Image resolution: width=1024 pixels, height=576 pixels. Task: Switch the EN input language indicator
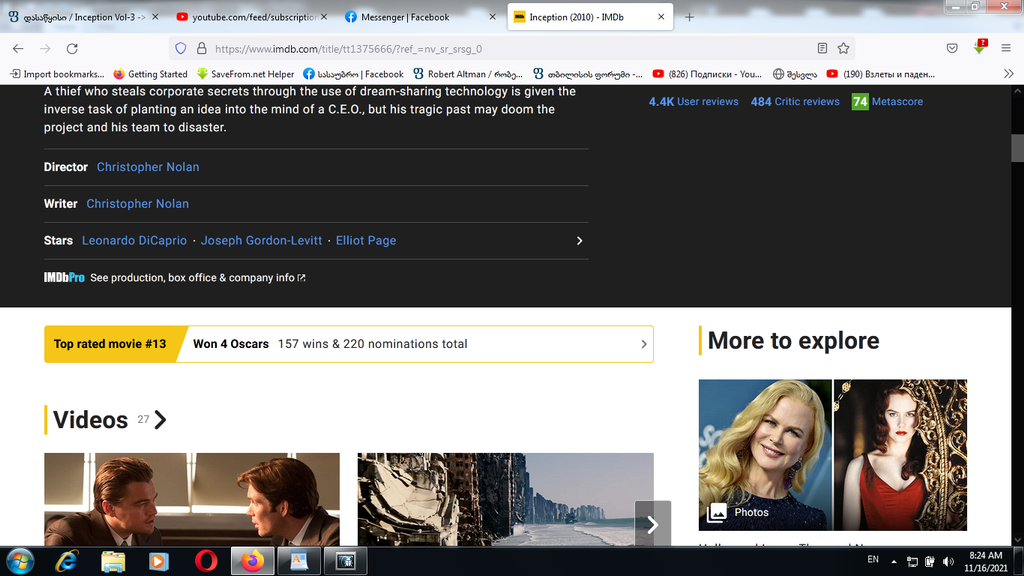[873, 560]
